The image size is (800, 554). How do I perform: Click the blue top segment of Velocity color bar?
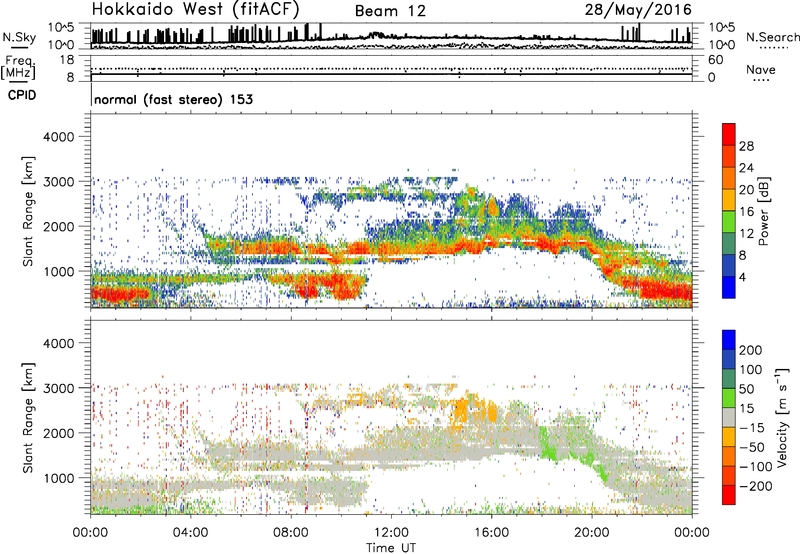[x=729, y=340]
